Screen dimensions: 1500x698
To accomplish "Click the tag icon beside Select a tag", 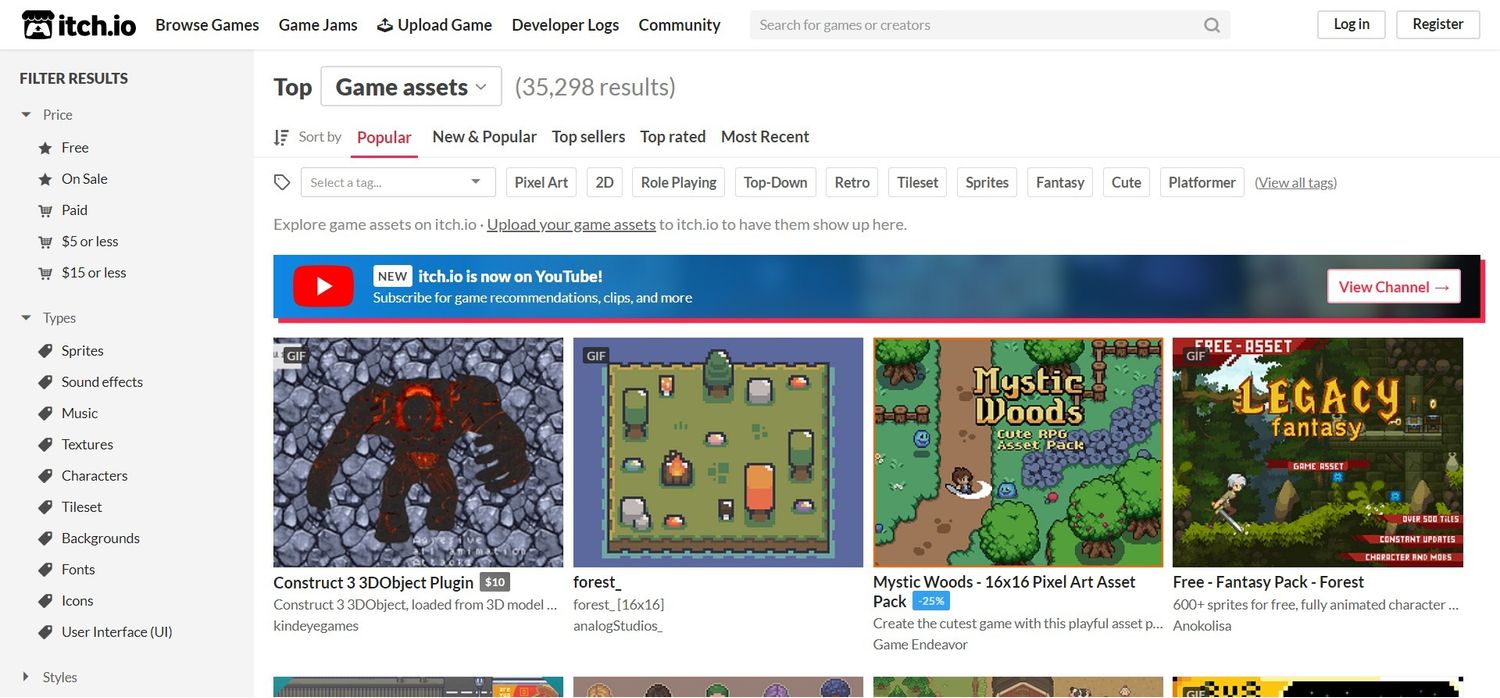I will pos(282,182).
